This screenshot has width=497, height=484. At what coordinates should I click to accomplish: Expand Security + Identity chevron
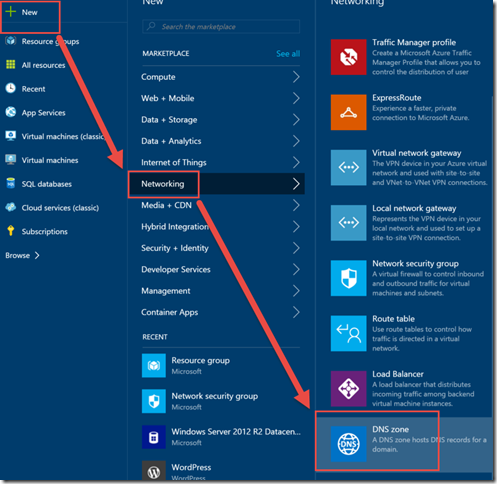pos(296,248)
